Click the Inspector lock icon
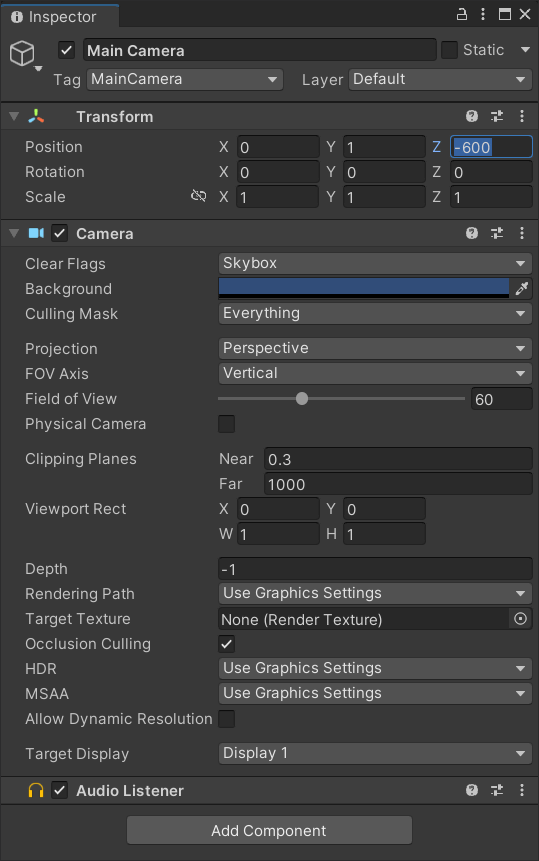Screen dimensions: 539x861 (x=462, y=14)
